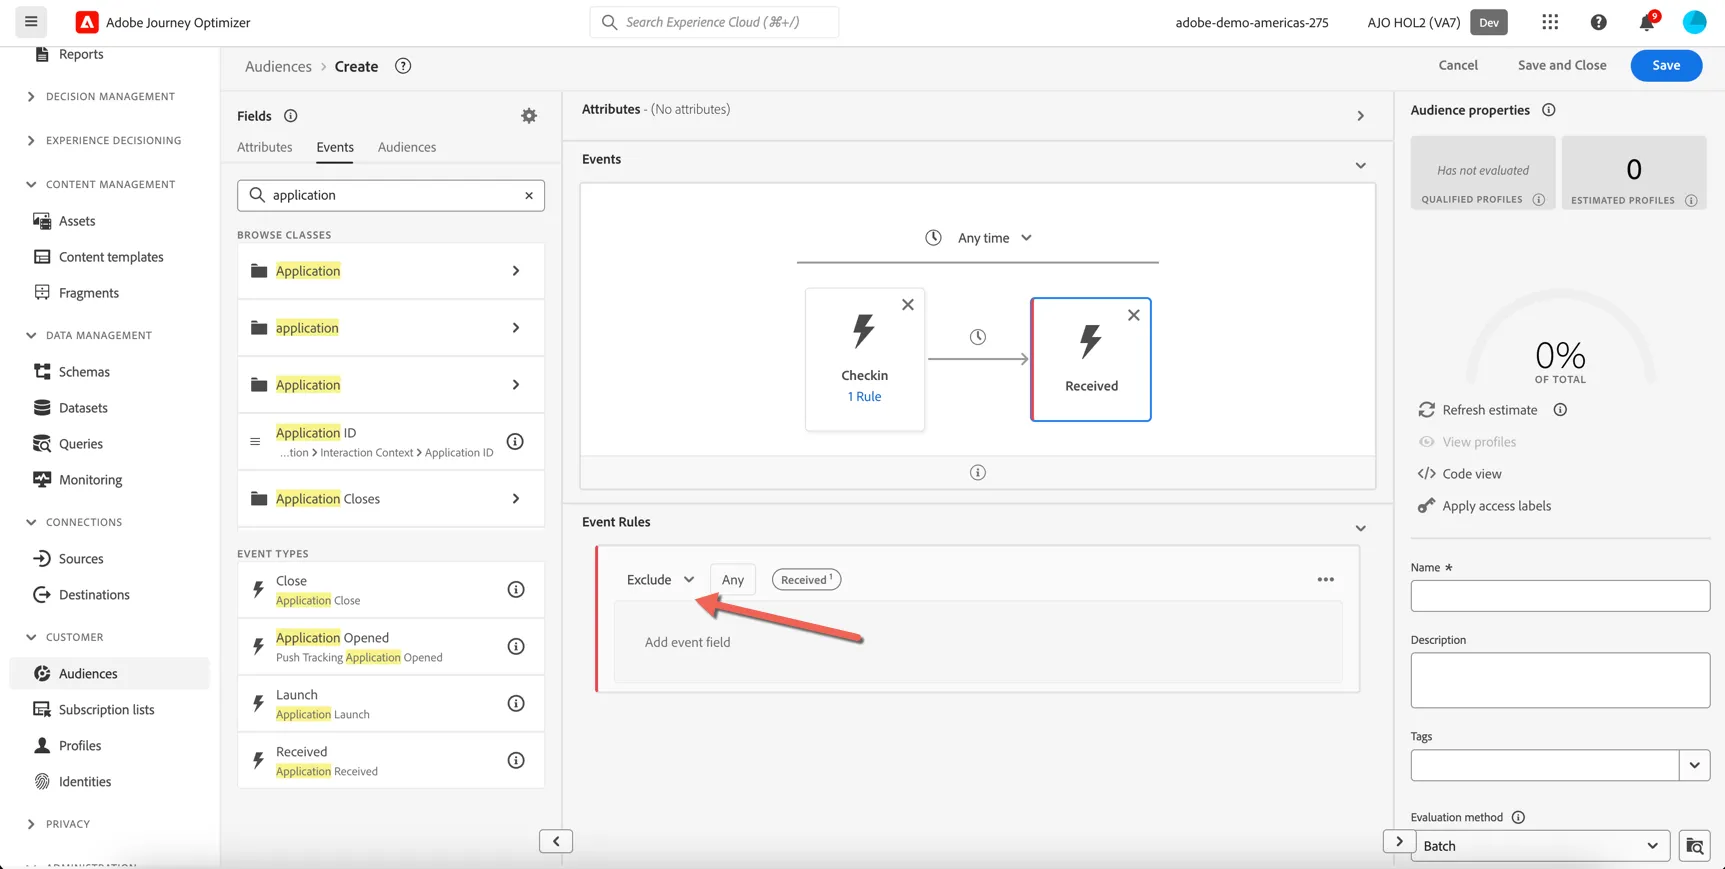The image size is (1725, 869).
Task: Click Save and Close
Action: point(1562,65)
